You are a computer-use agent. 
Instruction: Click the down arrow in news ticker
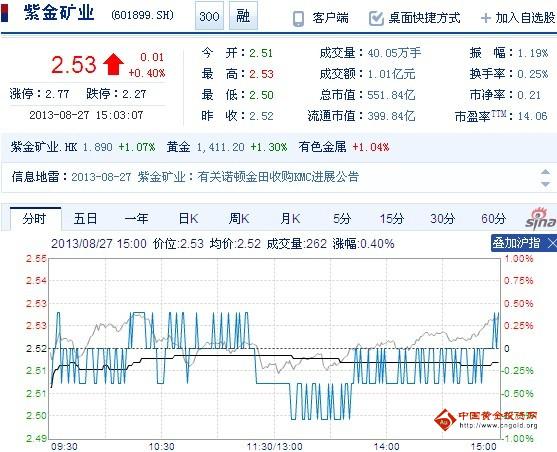[545, 184]
